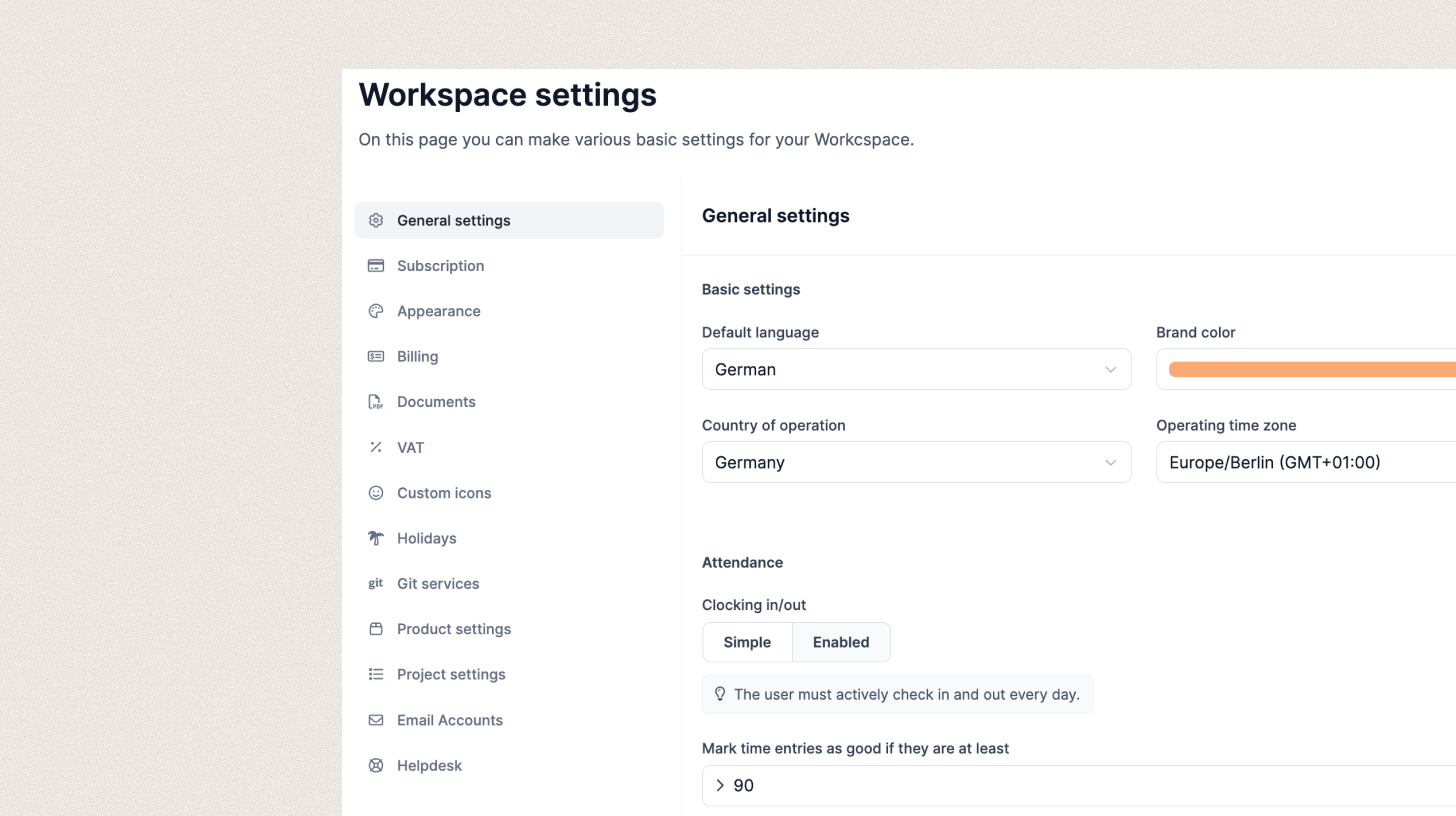
Task: Click the Git services git icon
Action: (x=376, y=583)
